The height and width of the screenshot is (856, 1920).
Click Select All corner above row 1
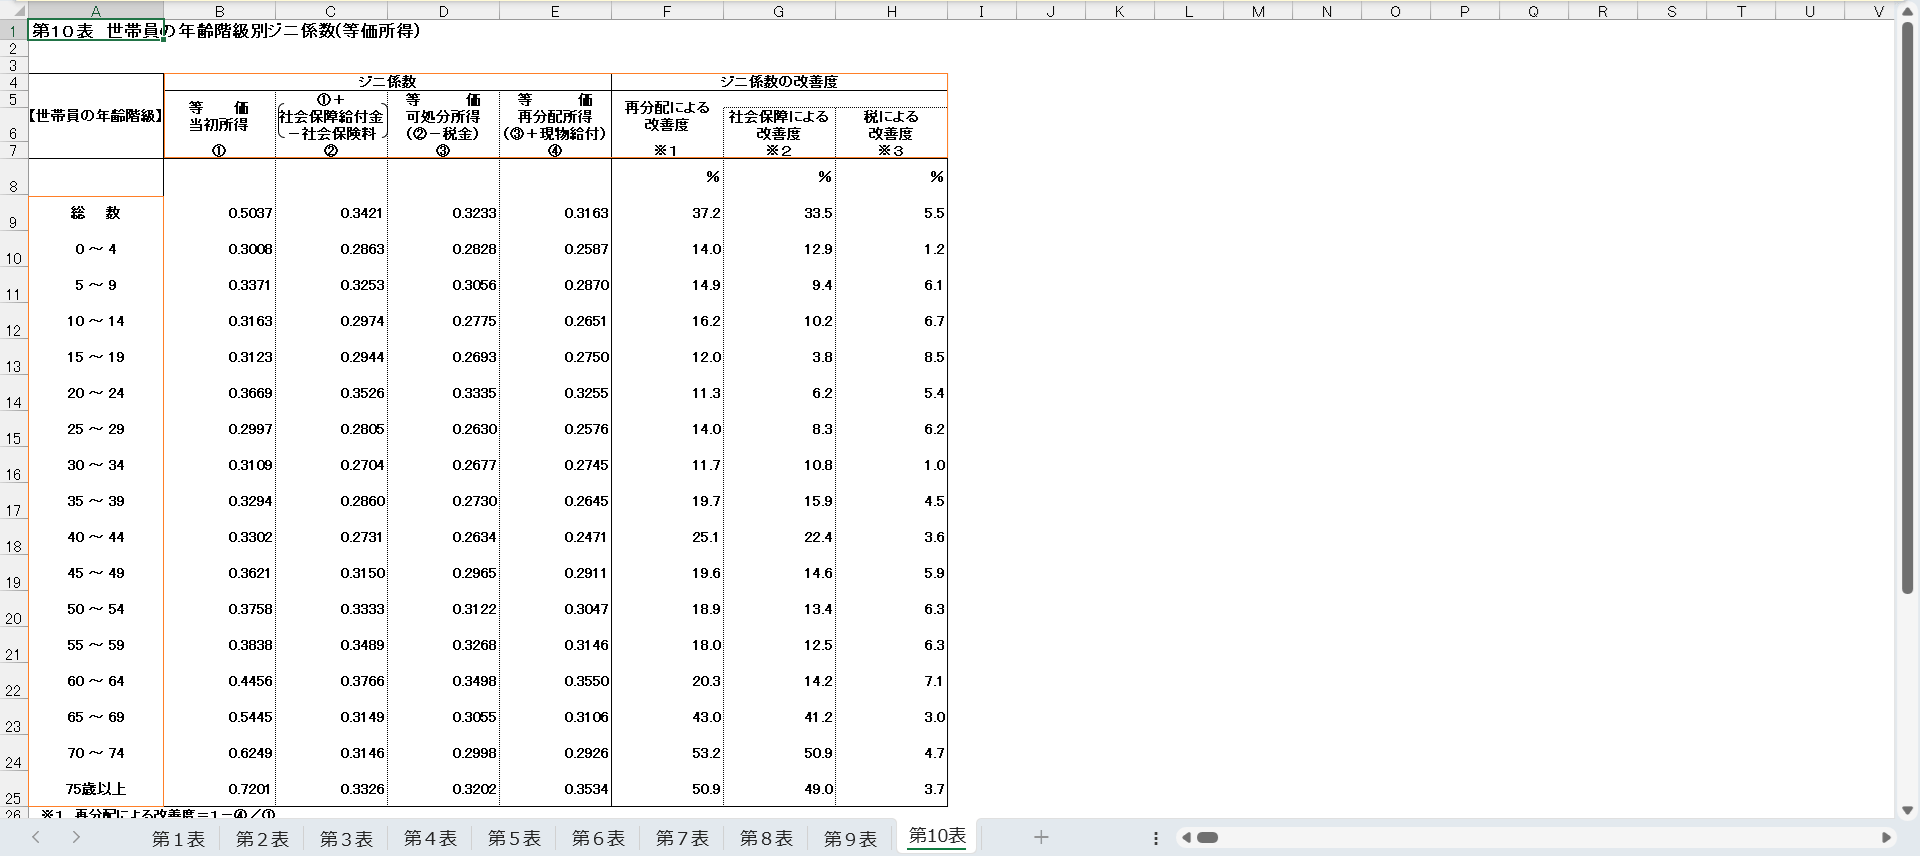[x=13, y=12]
